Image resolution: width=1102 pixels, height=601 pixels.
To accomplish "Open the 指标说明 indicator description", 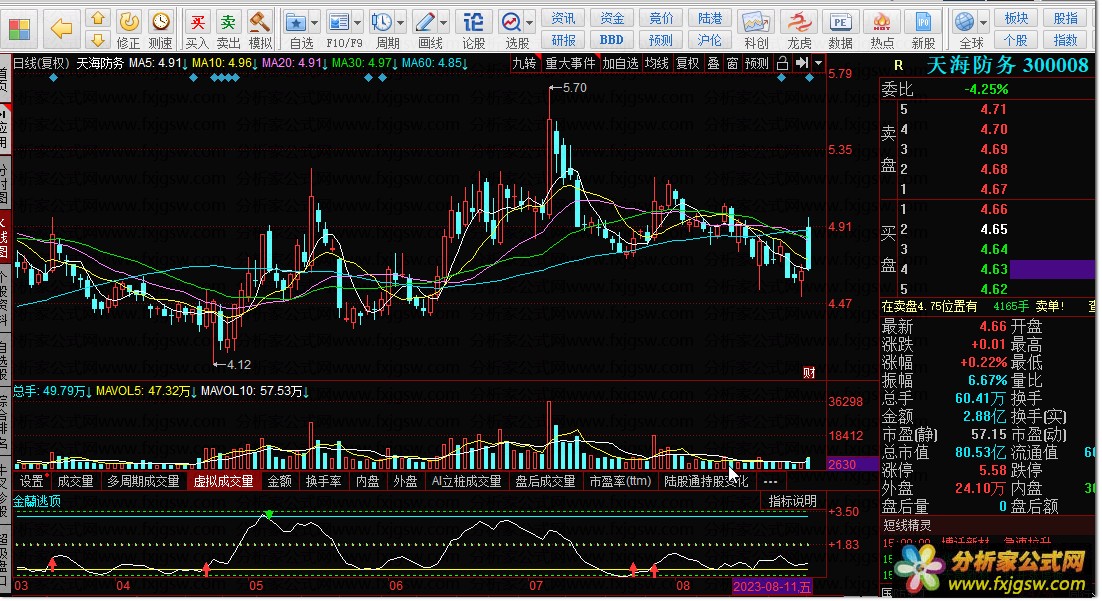I will pyautogui.click(x=792, y=501).
